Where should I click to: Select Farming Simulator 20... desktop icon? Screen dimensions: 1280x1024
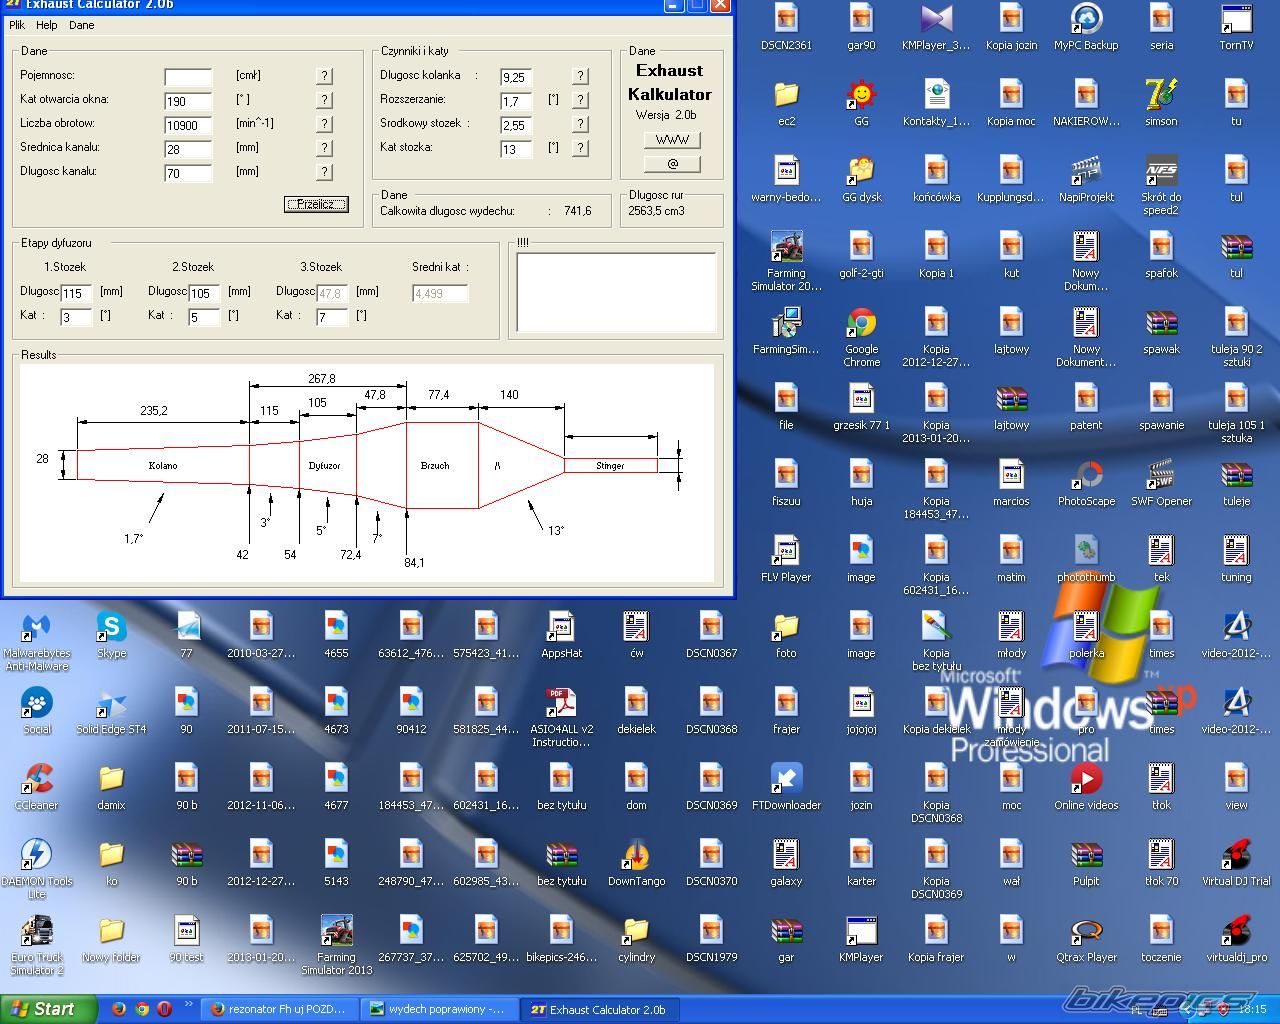(x=786, y=261)
